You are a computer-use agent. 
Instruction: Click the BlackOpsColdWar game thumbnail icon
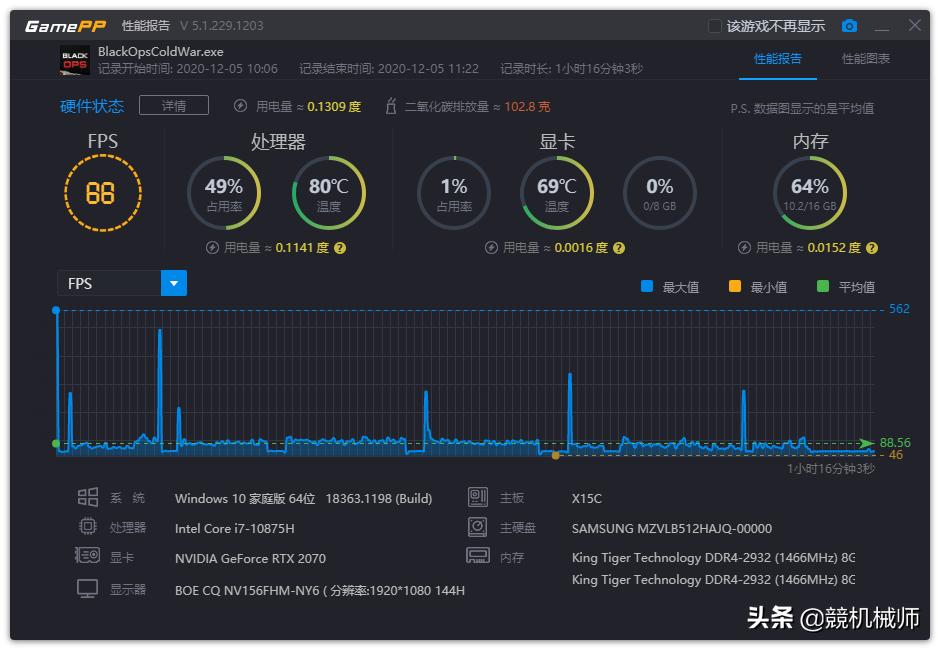tap(76, 60)
